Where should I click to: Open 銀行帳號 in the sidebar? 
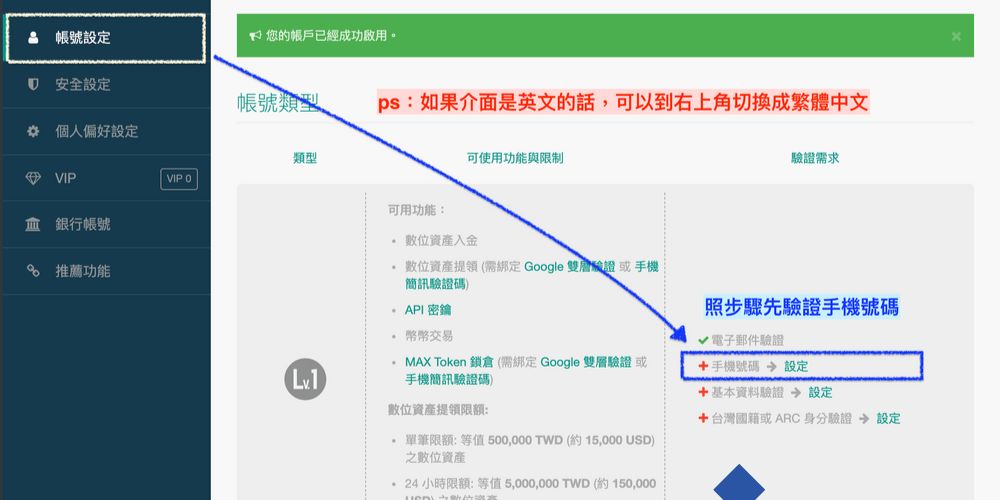106,224
